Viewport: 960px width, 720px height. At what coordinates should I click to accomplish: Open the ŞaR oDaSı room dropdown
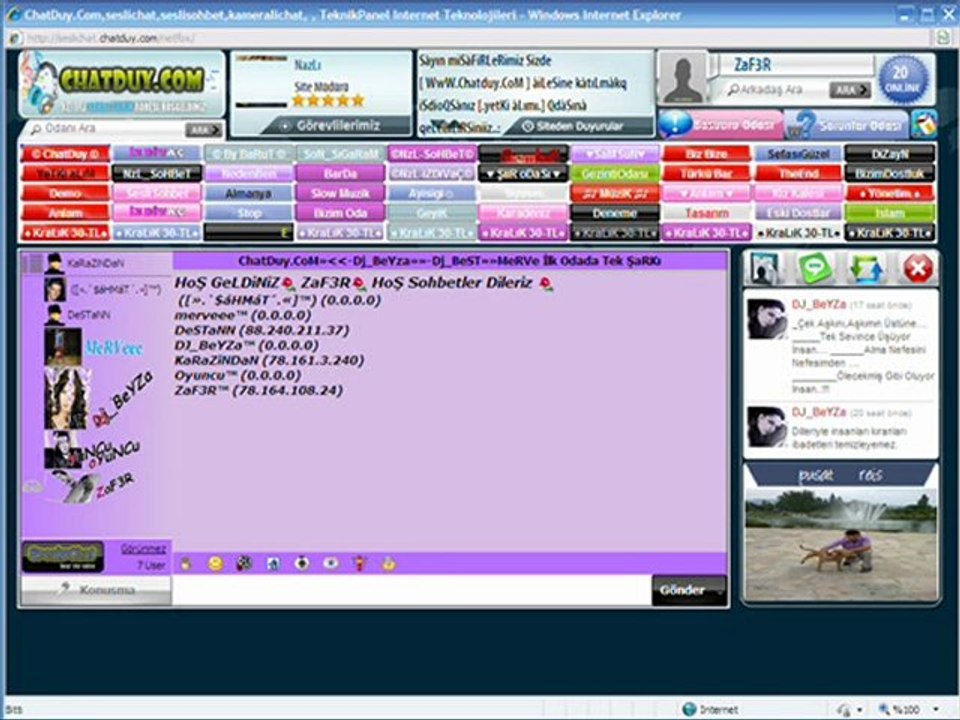[x=523, y=174]
